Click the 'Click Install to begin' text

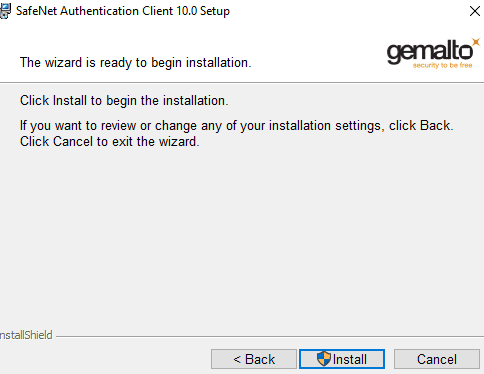(124, 101)
